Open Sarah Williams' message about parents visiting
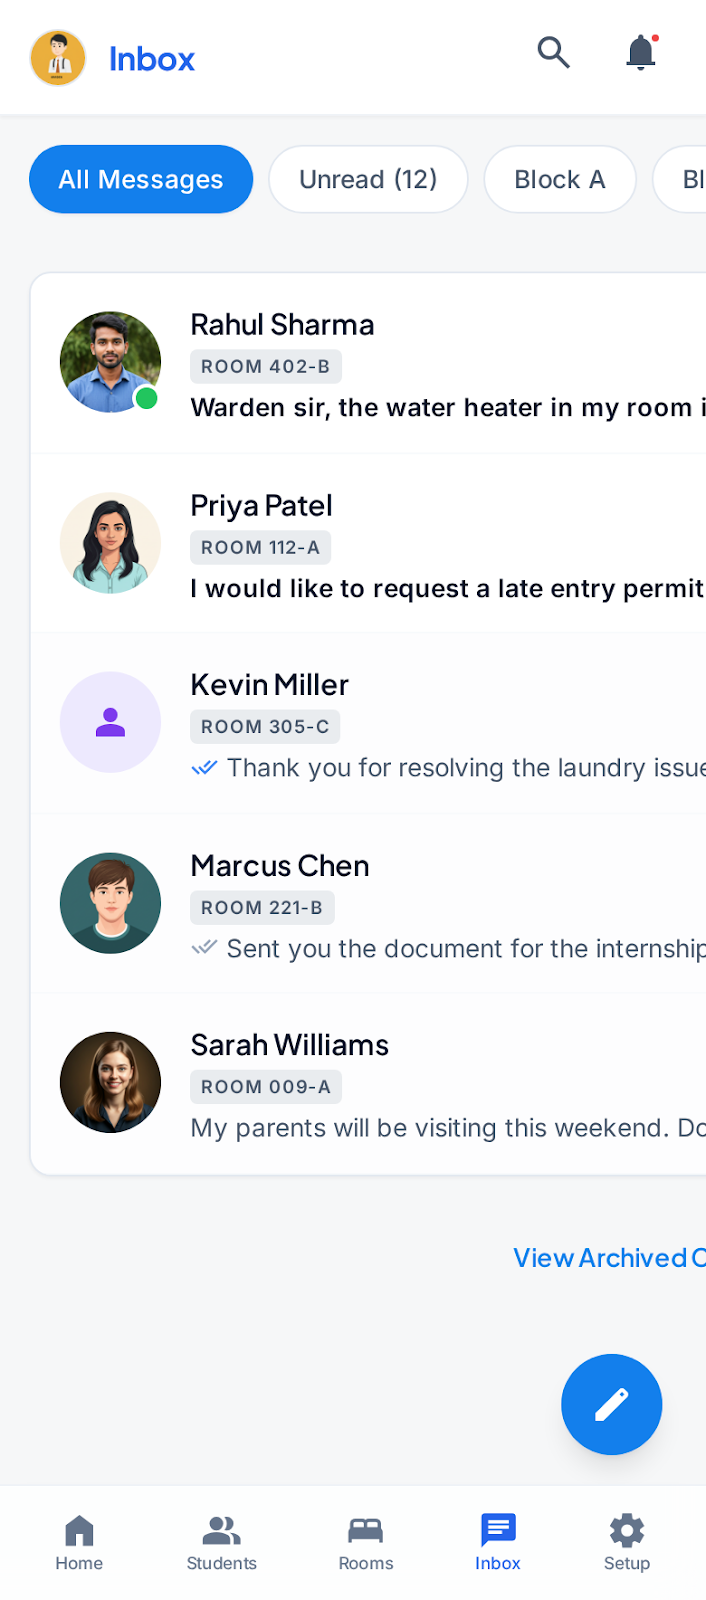Screen dimensions: 706x1600 pyautogui.click(x=400, y=1128)
